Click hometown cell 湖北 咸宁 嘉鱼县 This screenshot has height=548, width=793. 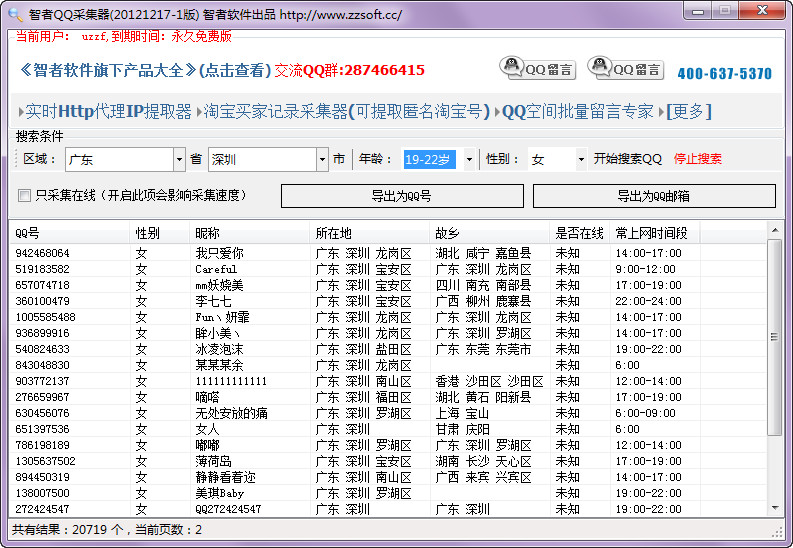[483, 253]
